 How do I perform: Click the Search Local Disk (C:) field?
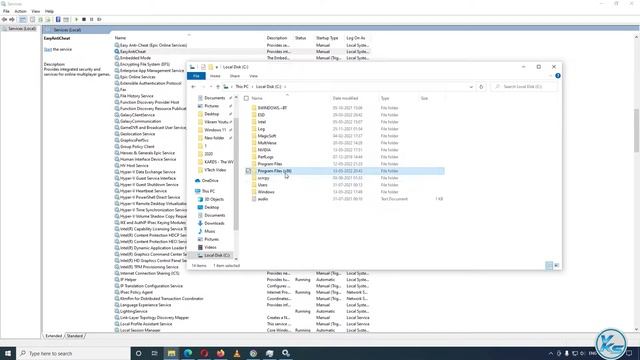coord(524,87)
